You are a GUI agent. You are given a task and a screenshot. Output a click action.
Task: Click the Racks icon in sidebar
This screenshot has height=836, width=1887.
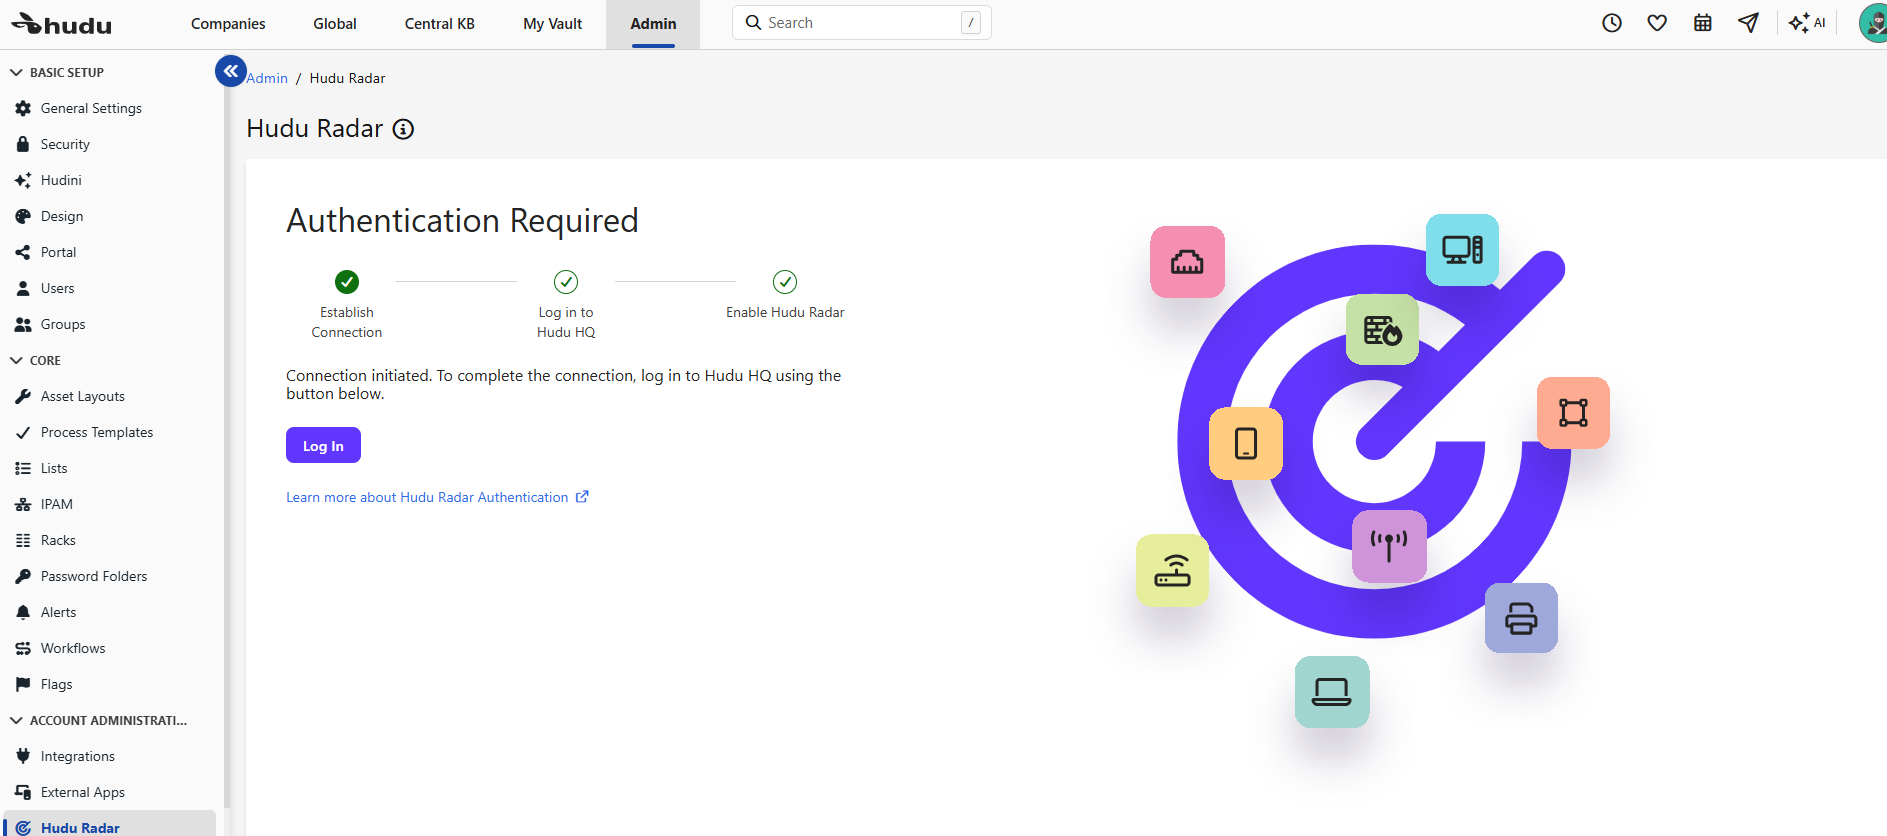point(23,540)
